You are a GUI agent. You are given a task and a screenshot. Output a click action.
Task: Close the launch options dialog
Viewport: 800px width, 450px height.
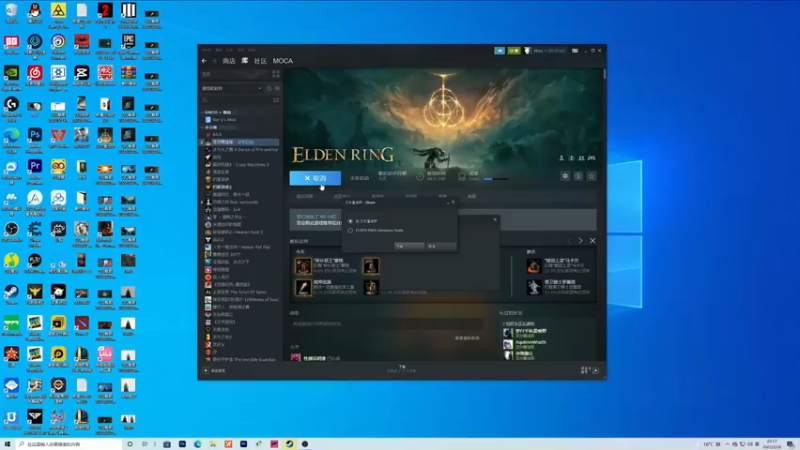pyautogui.click(x=453, y=203)
